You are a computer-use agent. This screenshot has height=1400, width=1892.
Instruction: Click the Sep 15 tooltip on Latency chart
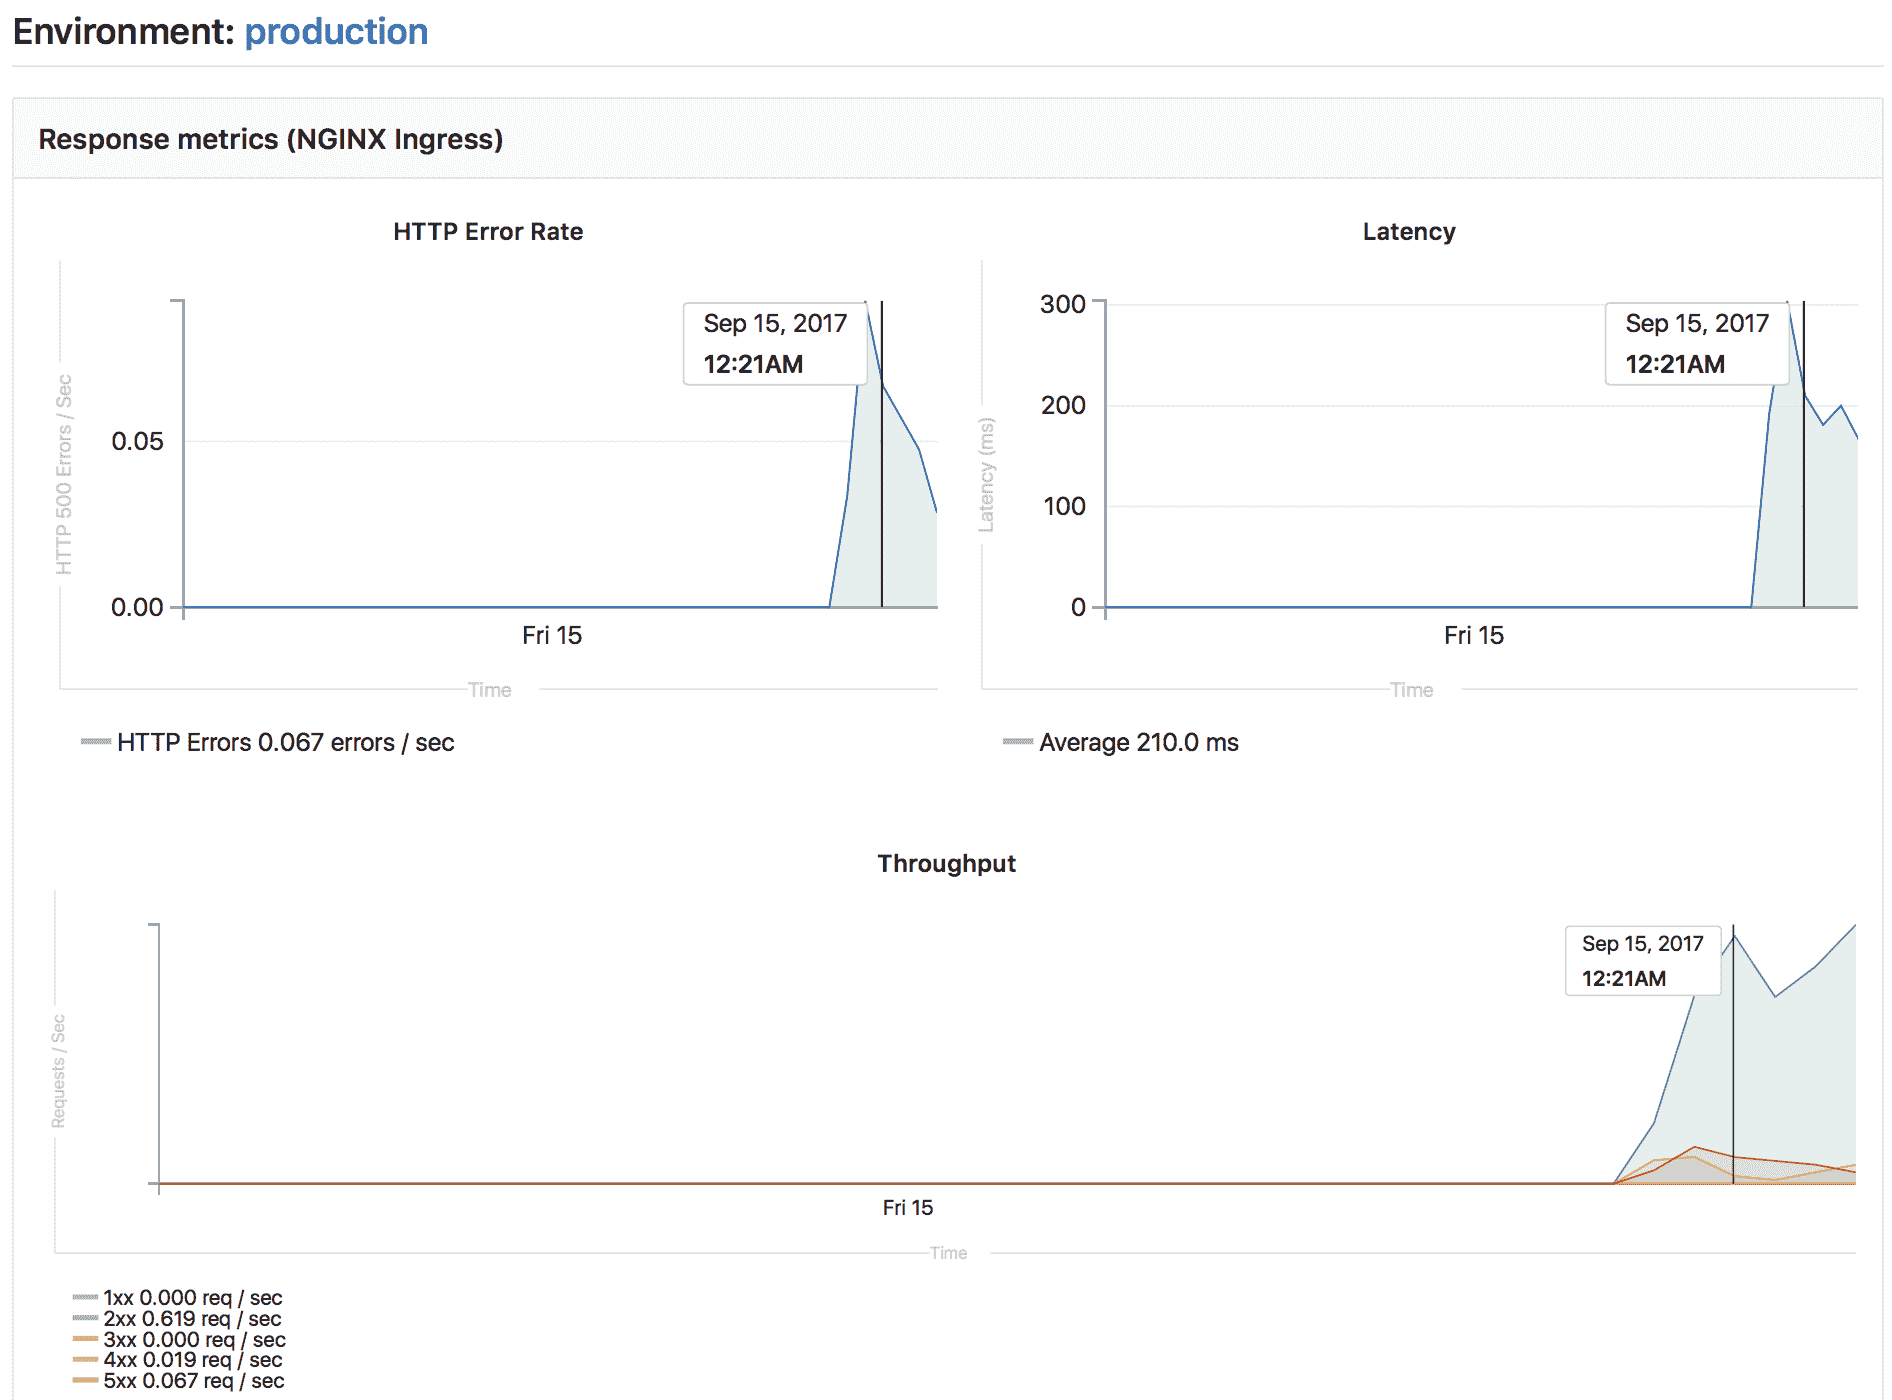(x=1696, y=344)
